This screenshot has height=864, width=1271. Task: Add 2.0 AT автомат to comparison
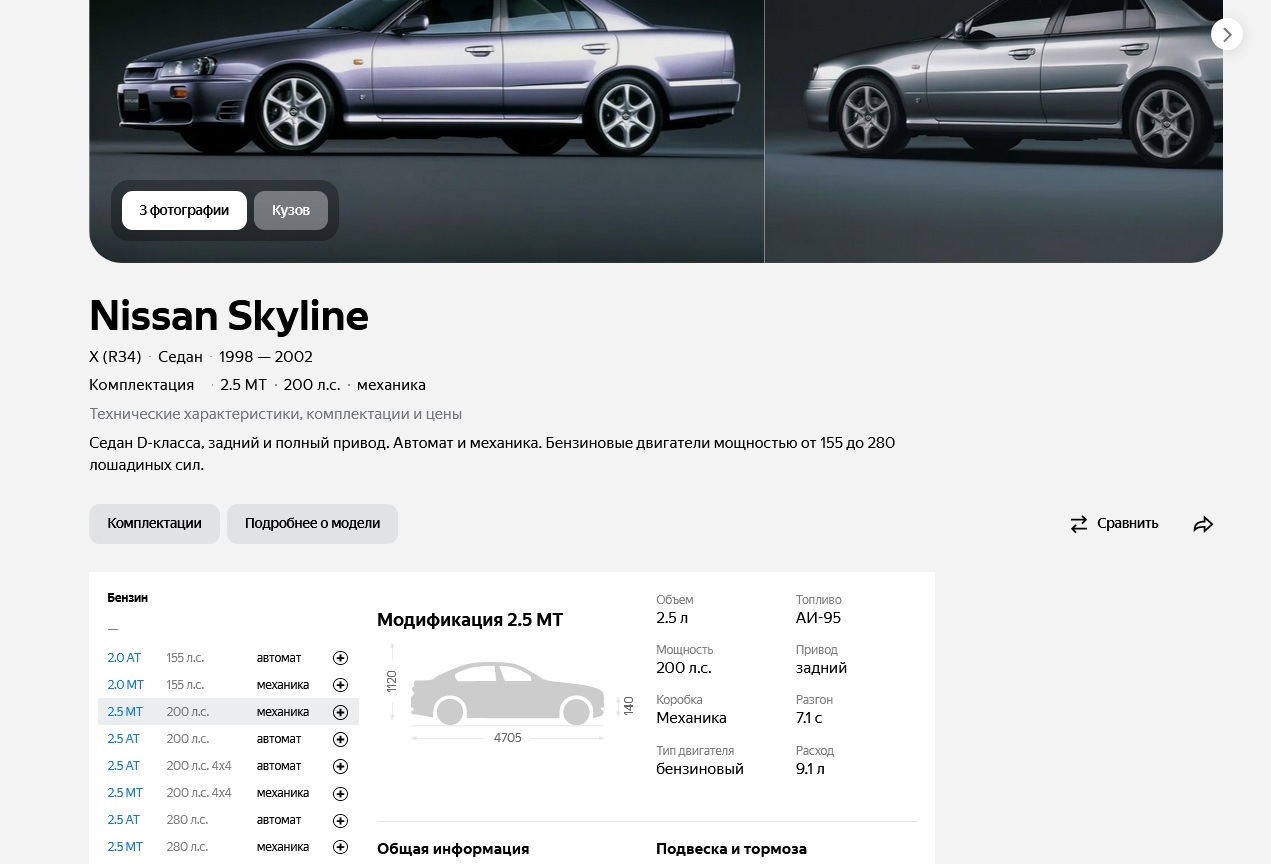pos(340,658)
